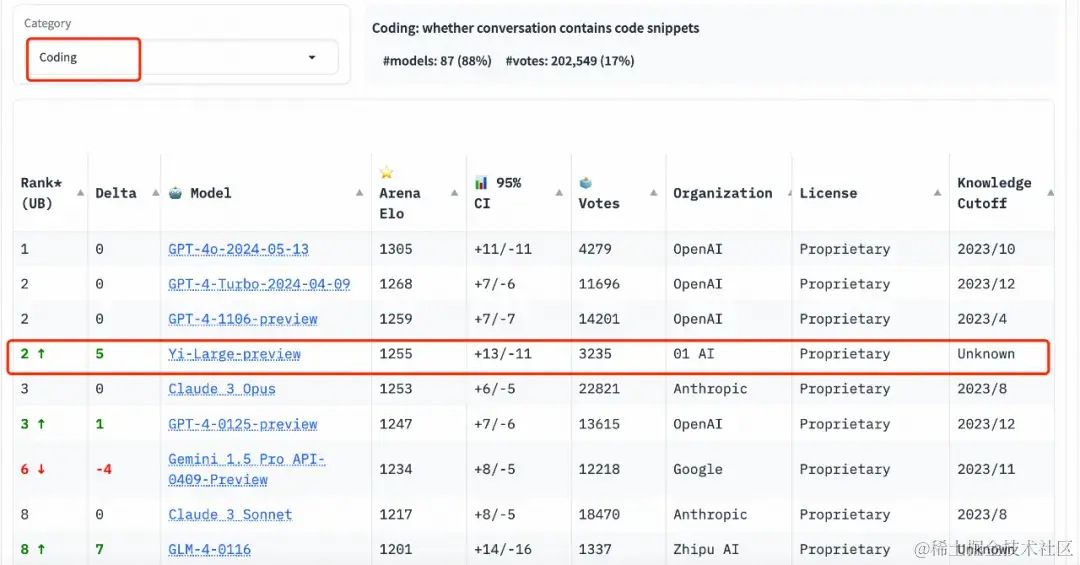The height and width of the screenshot is (565, 1080).
Task: Open Gemini 1.5 Pro API-0409-Preview link
Action: click(x=247, y=469)
